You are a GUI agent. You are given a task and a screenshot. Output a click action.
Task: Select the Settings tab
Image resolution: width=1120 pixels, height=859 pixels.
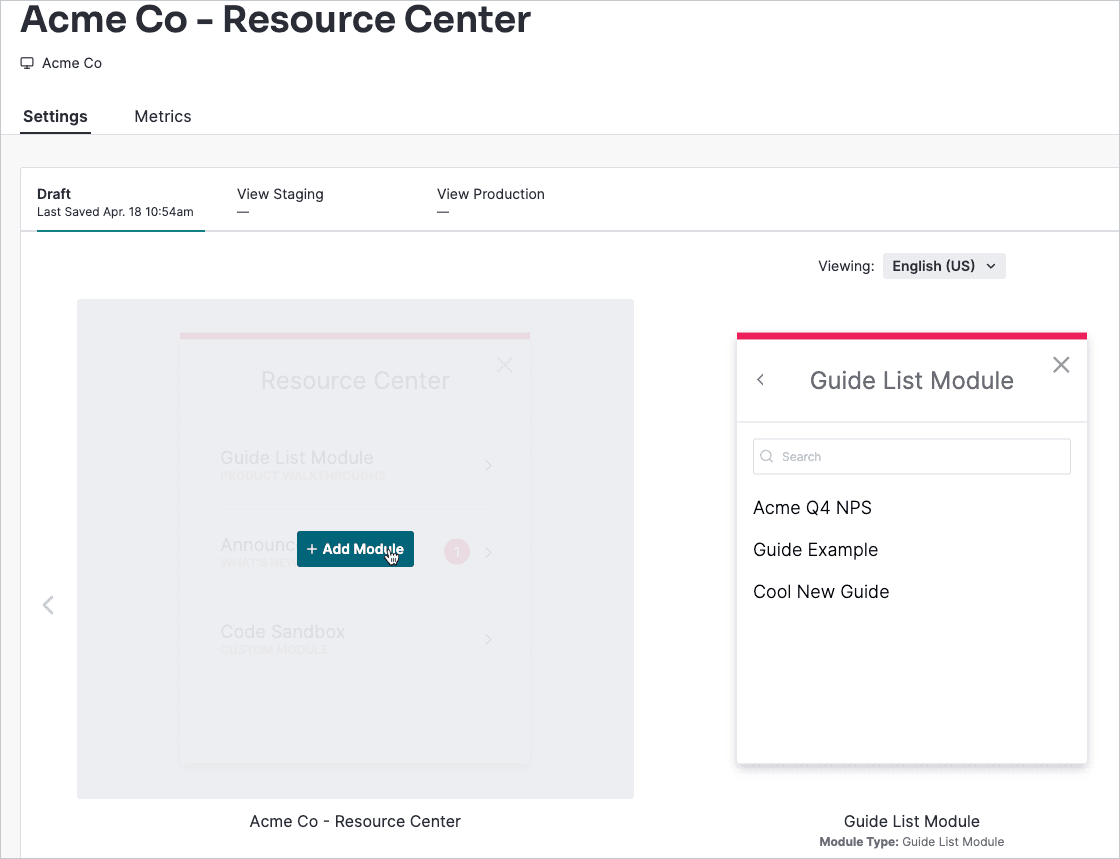pos(55,116)
